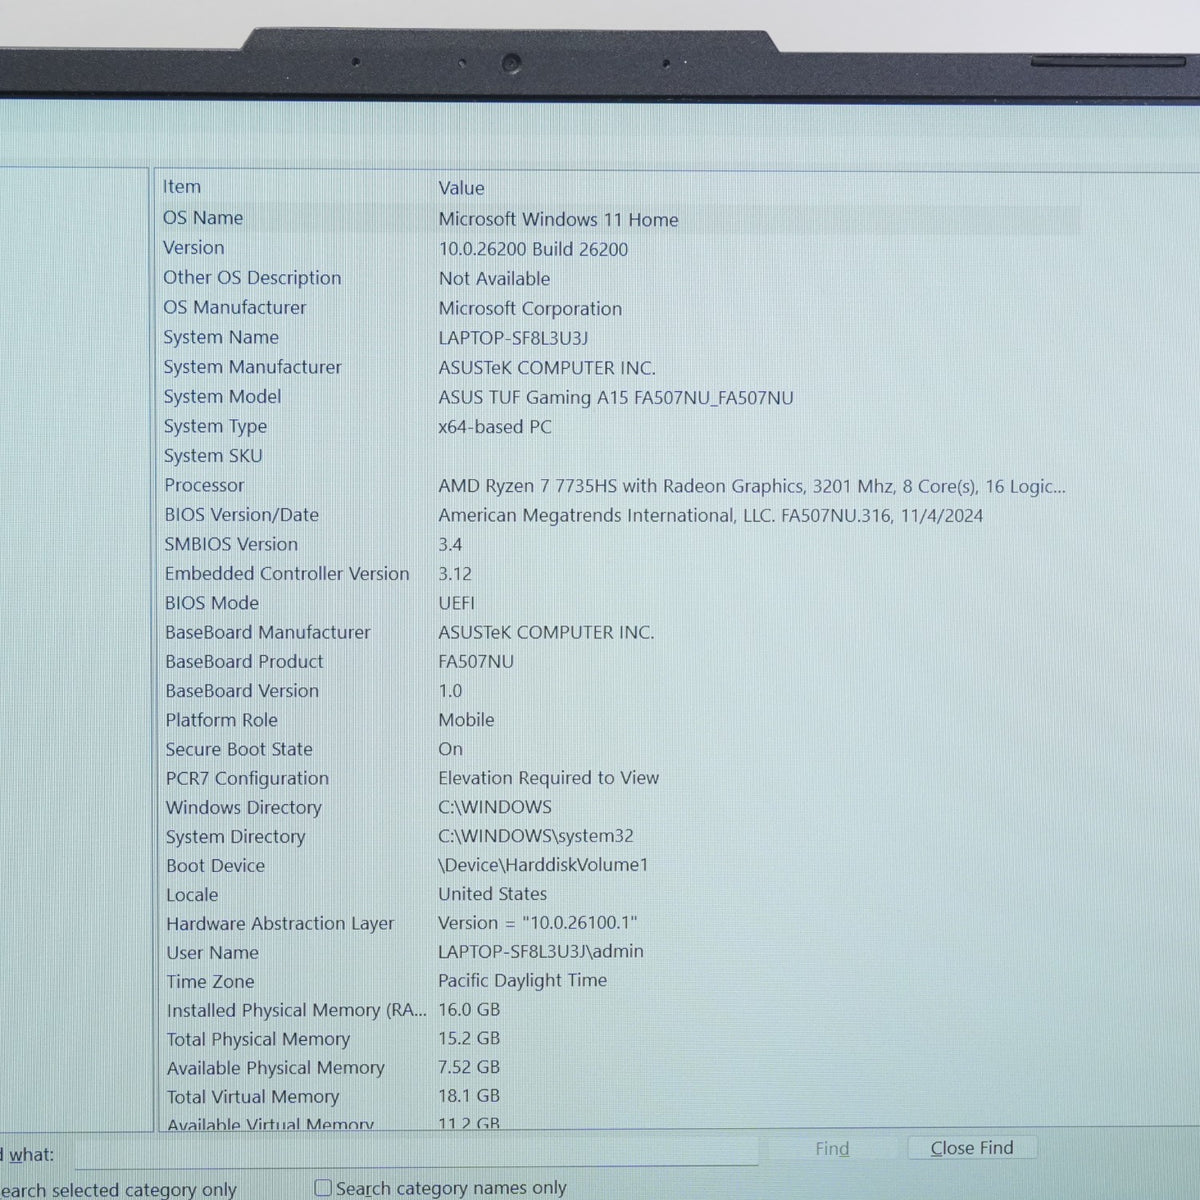
Task: Select the Platform Role row label
Action: click(222, 720)
